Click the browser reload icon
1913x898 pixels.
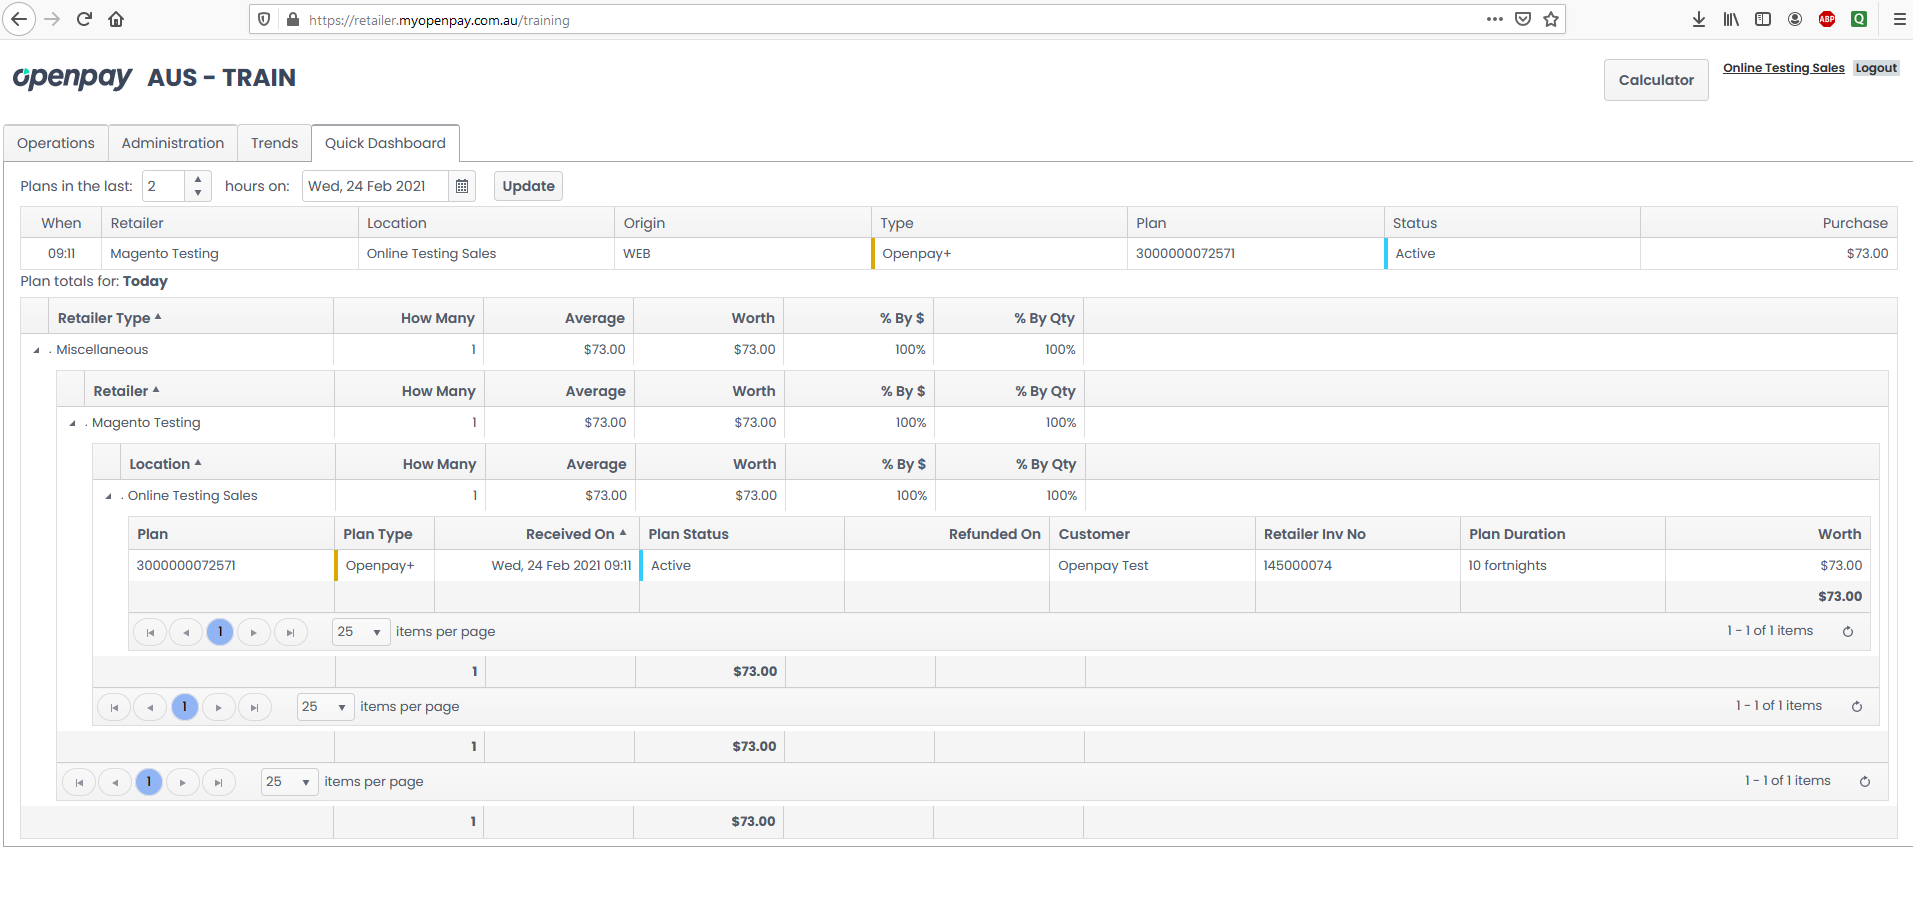point(84,19)
